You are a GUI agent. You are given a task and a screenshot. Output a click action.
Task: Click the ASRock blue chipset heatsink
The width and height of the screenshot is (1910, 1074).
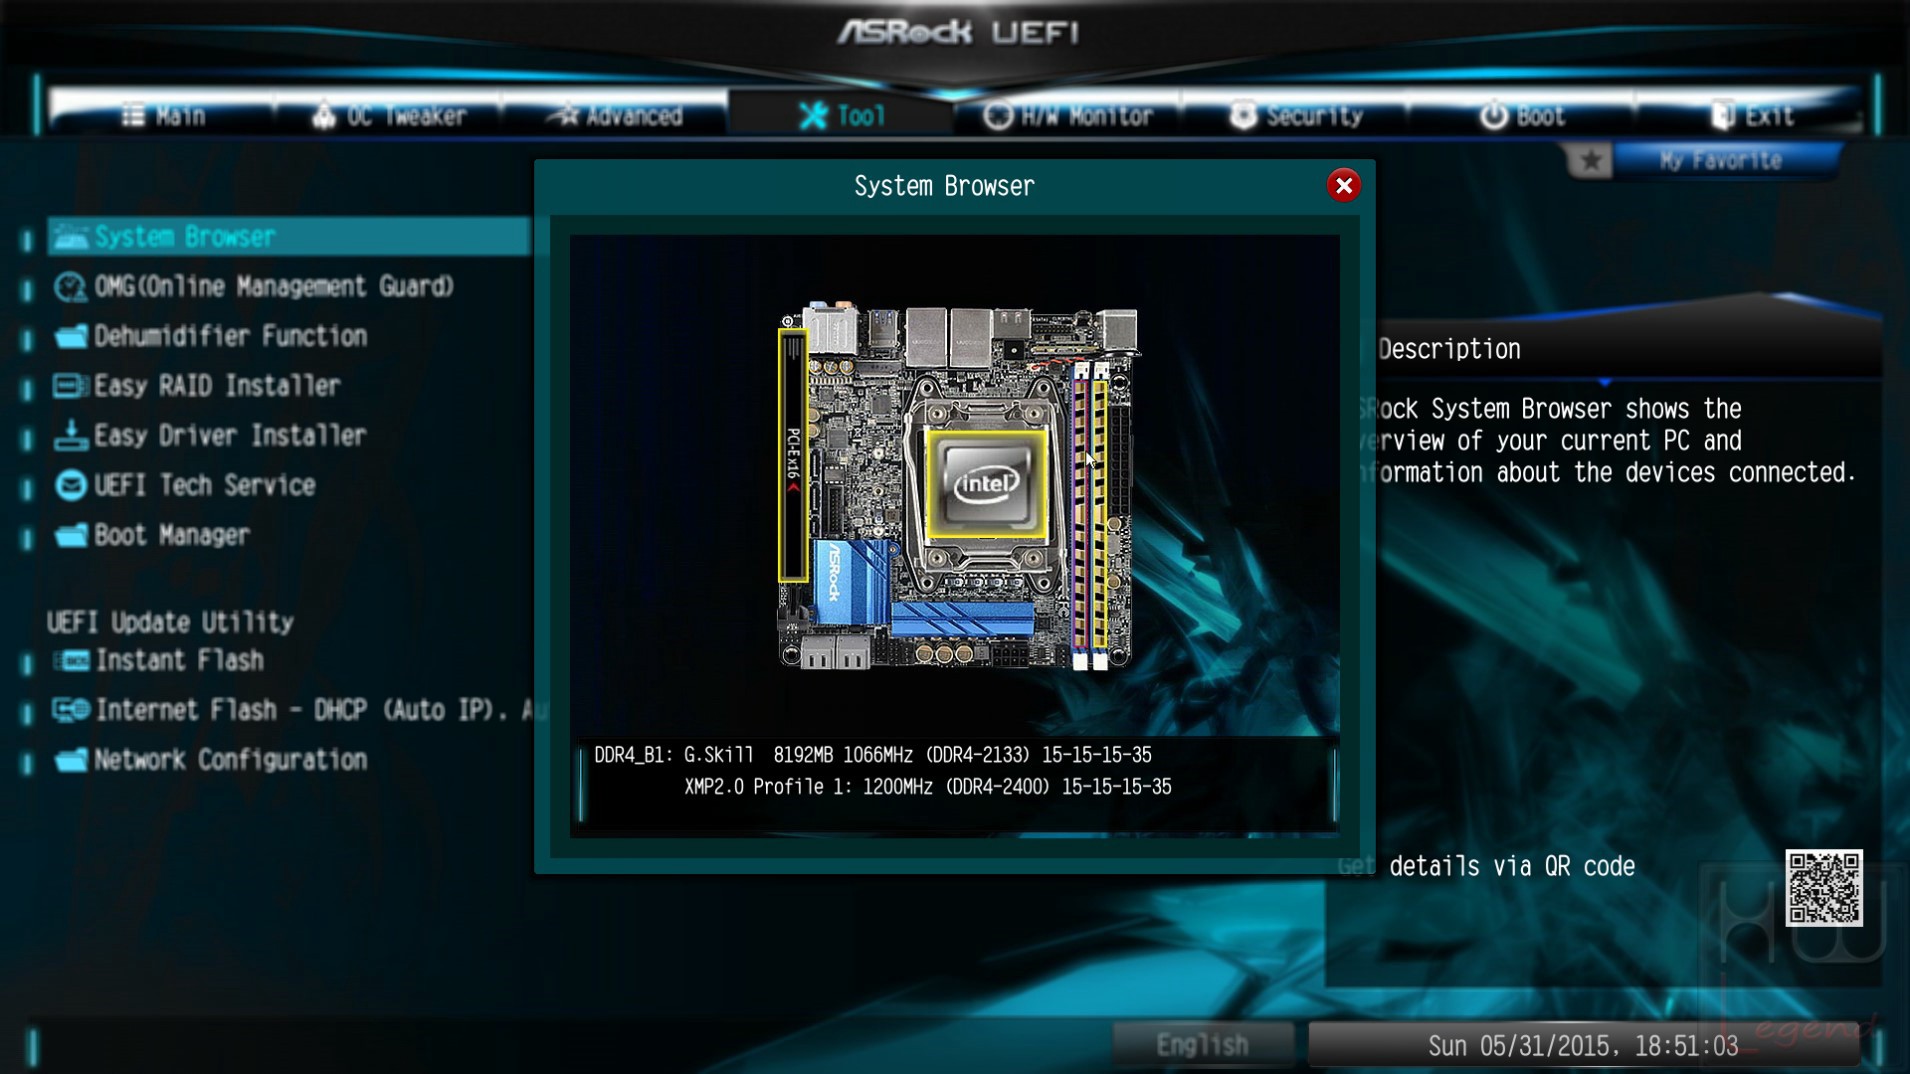pos(850,583)
